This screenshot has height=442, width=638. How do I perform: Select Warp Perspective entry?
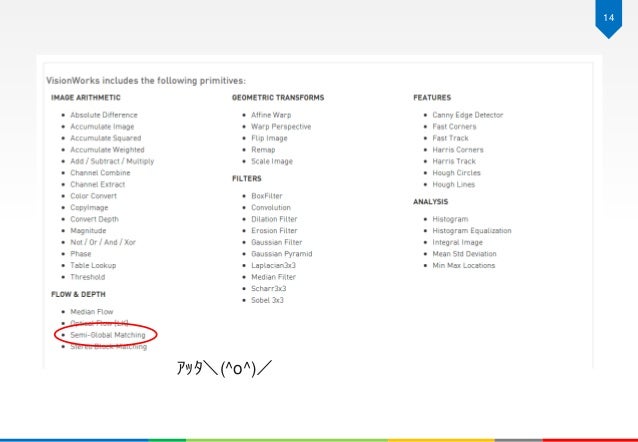click(281, 127)
